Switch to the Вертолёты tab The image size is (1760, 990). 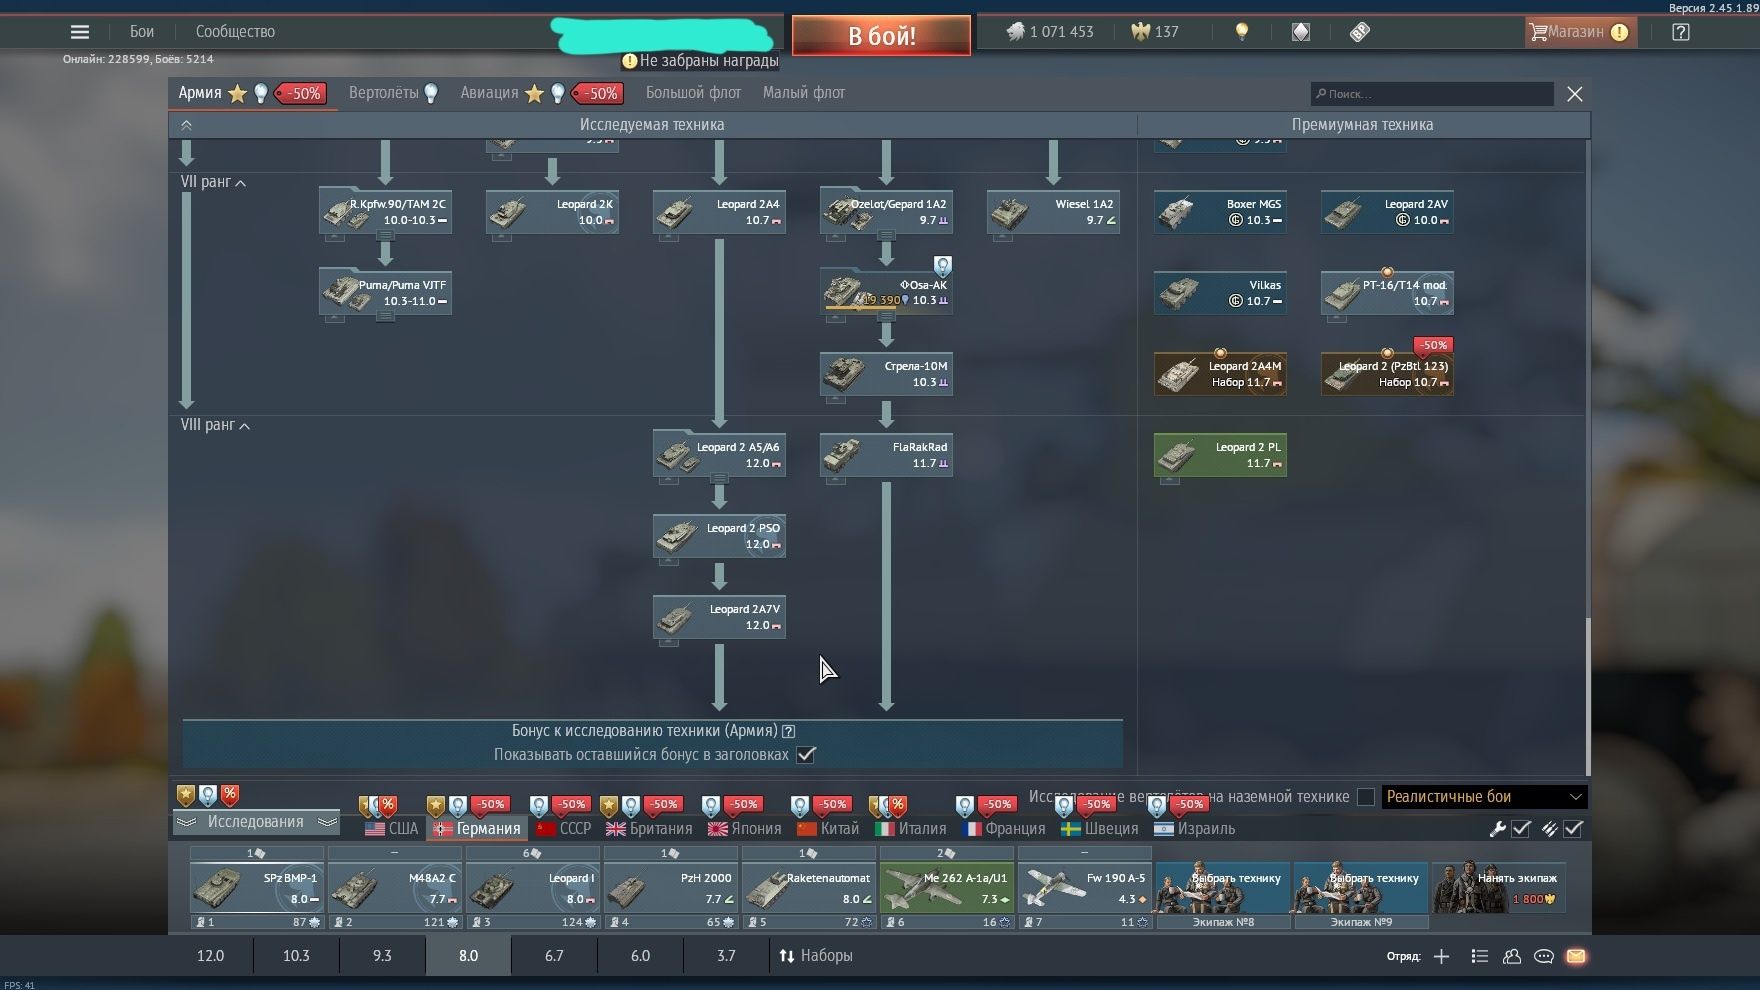tap(384, 93)
